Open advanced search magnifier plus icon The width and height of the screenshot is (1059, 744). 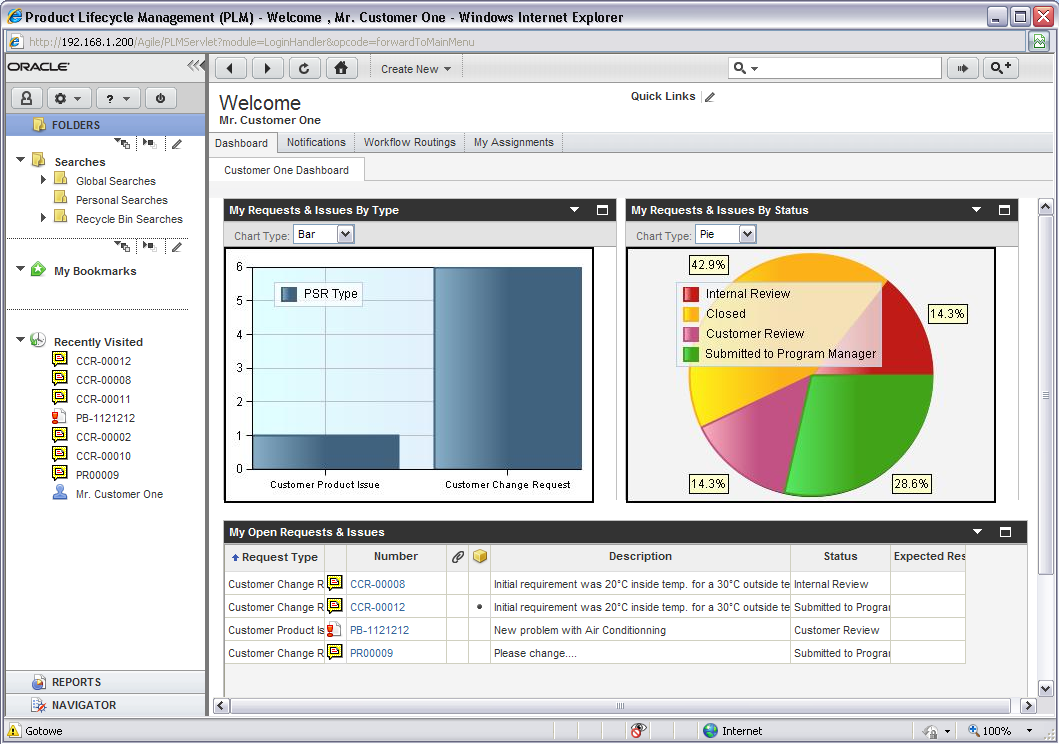[1000, 68]
